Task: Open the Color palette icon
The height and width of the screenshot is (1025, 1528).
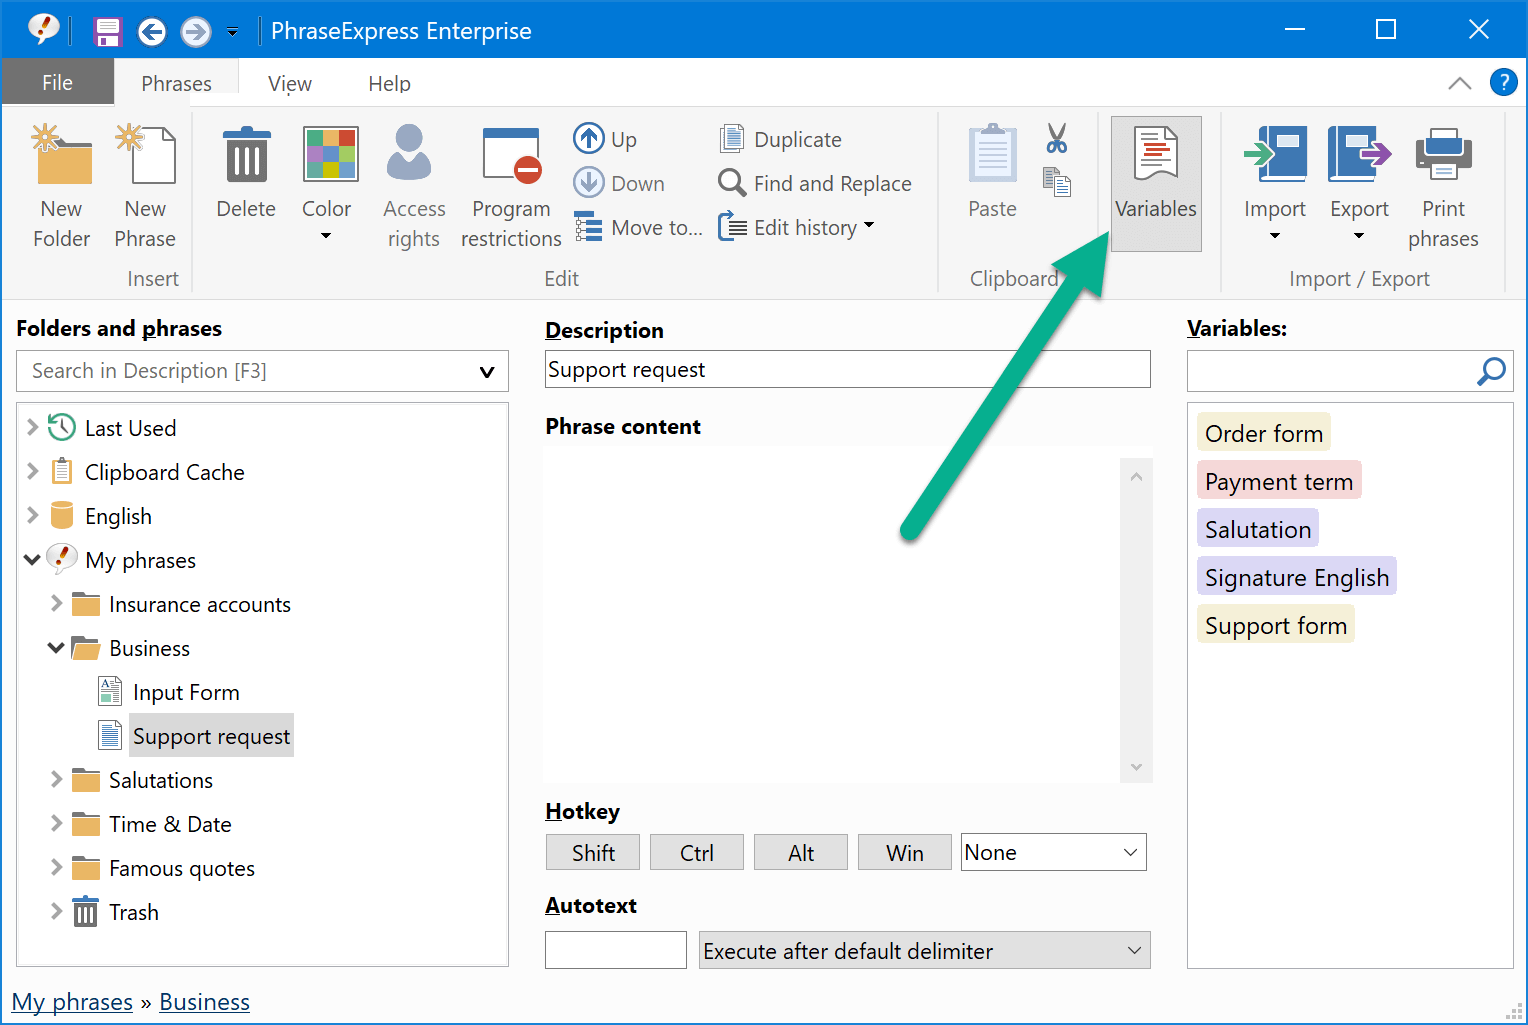Action: 330,154
